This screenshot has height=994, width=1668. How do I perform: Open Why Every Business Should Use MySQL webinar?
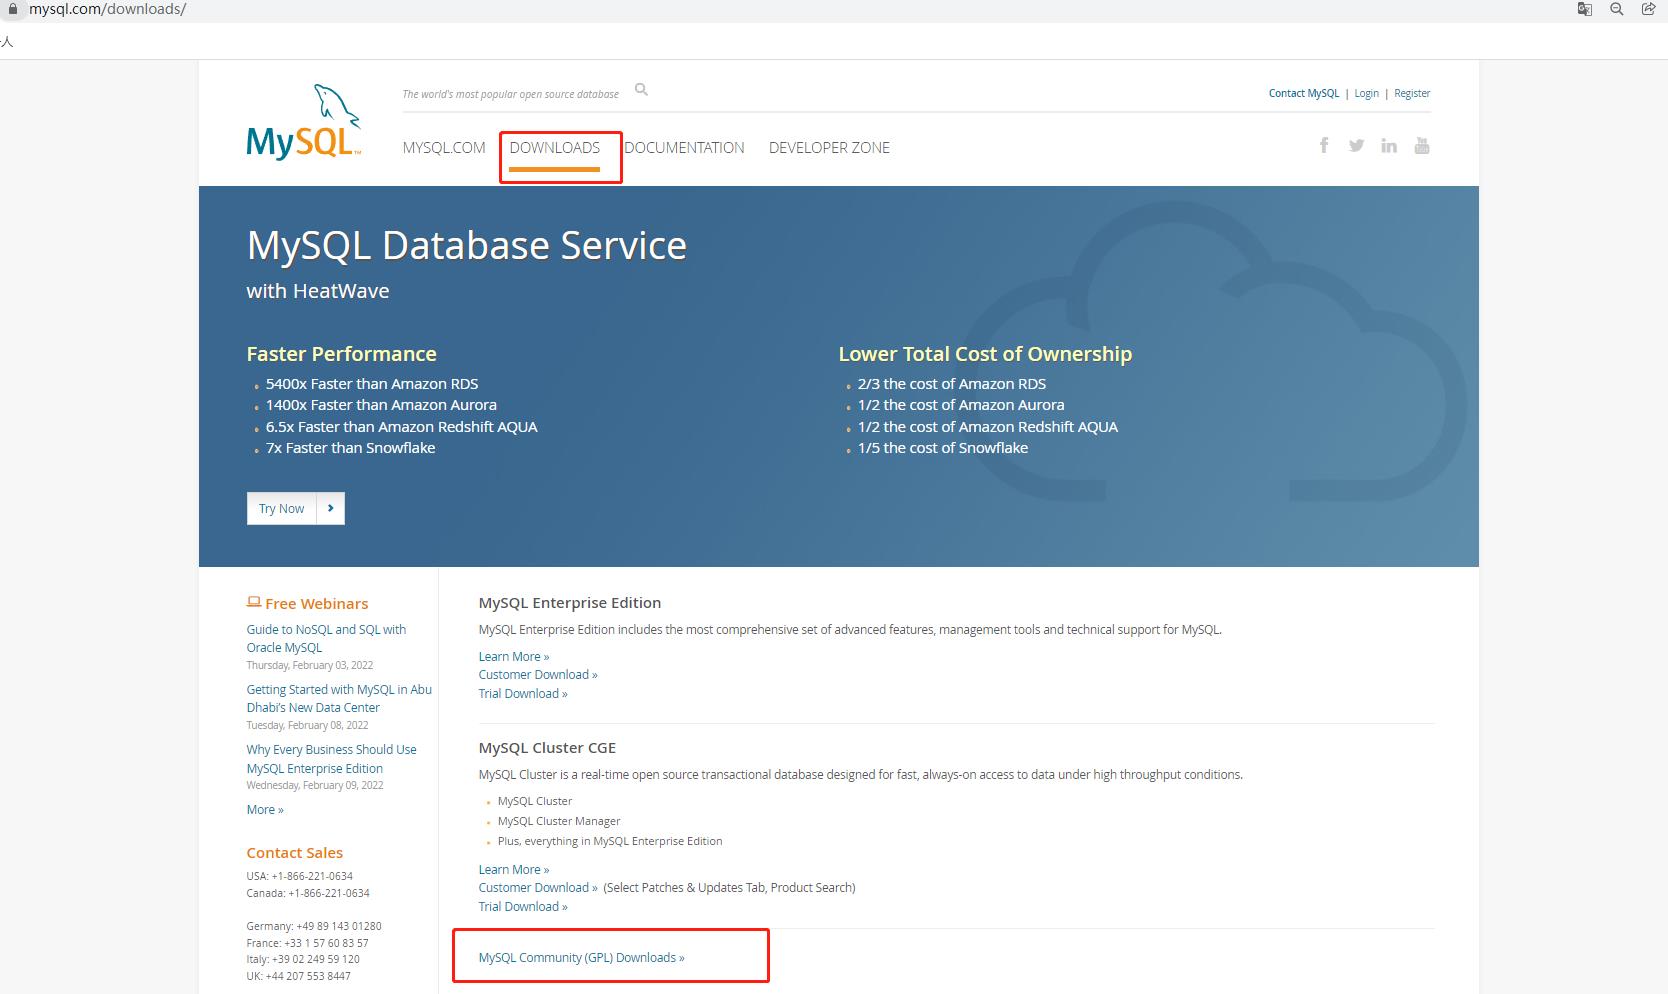pos(331,759)
